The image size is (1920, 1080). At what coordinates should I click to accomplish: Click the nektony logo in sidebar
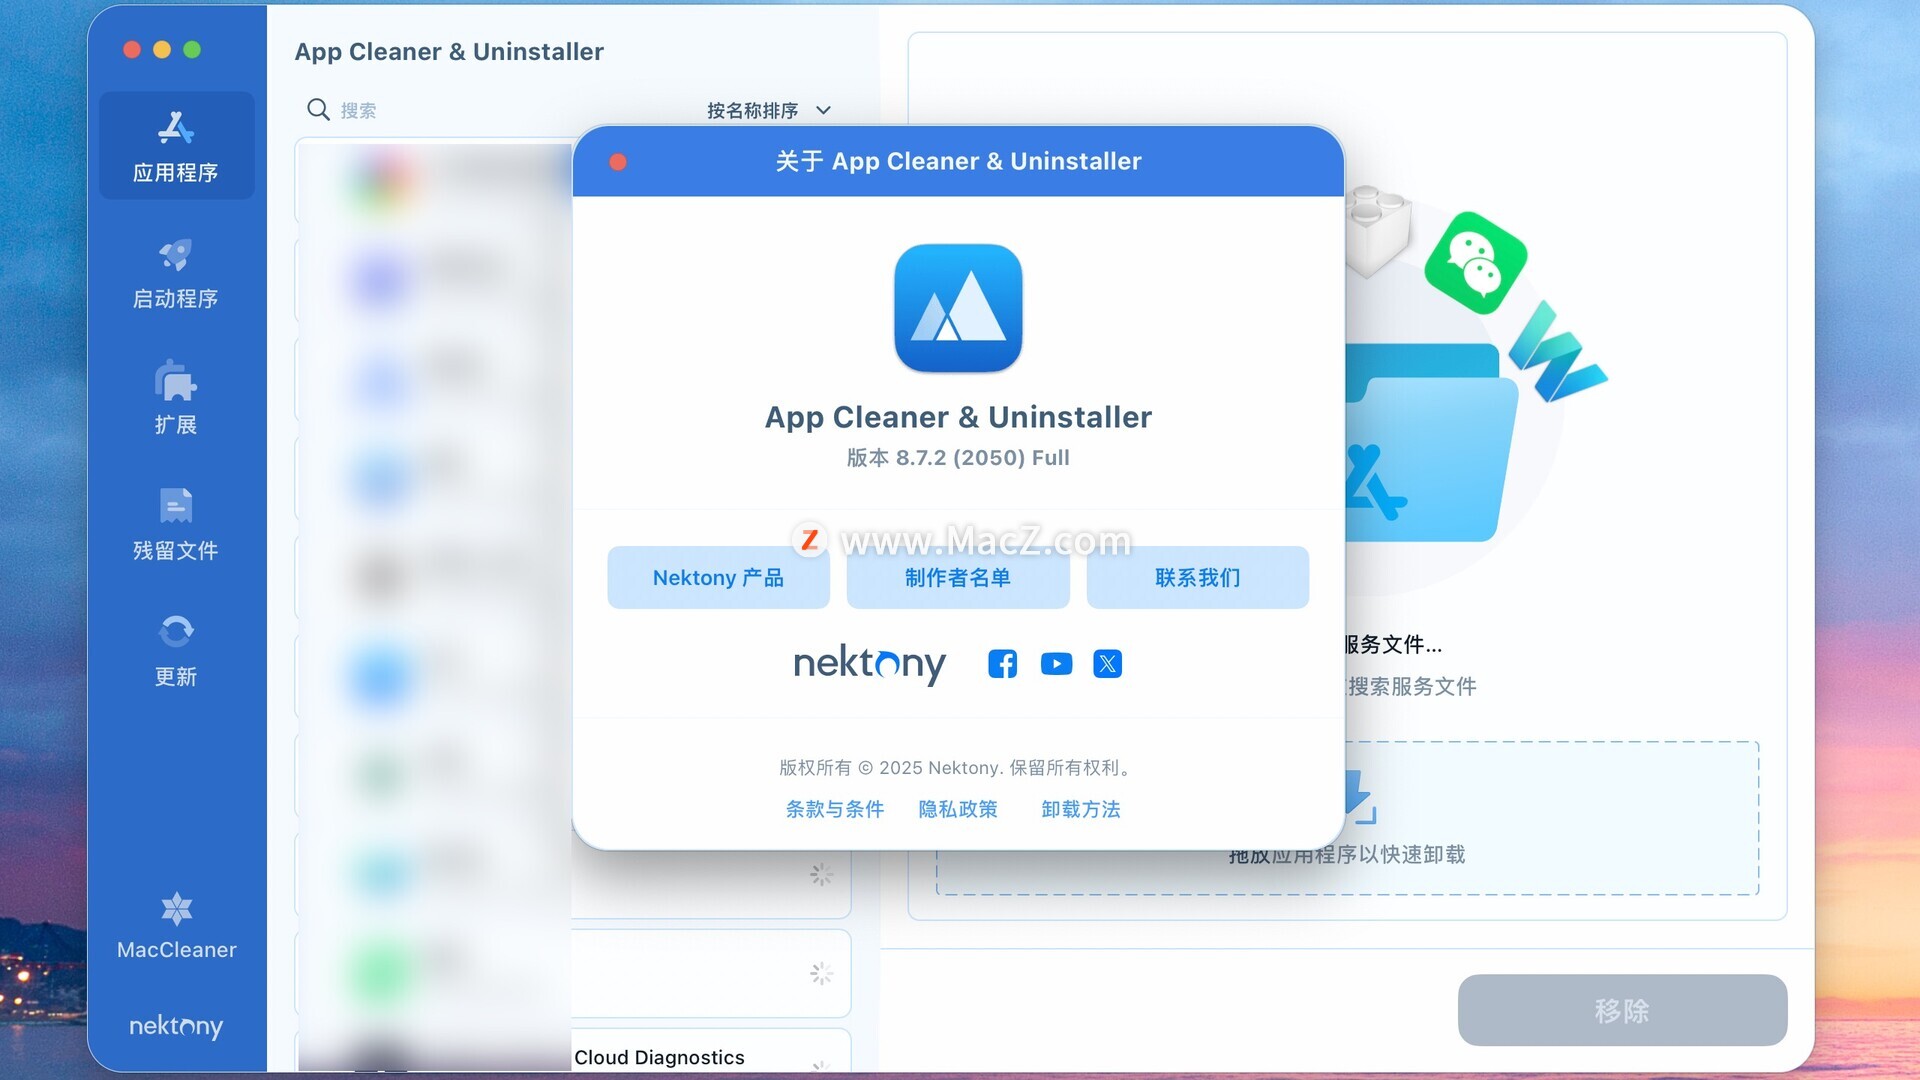(176, 1026)
